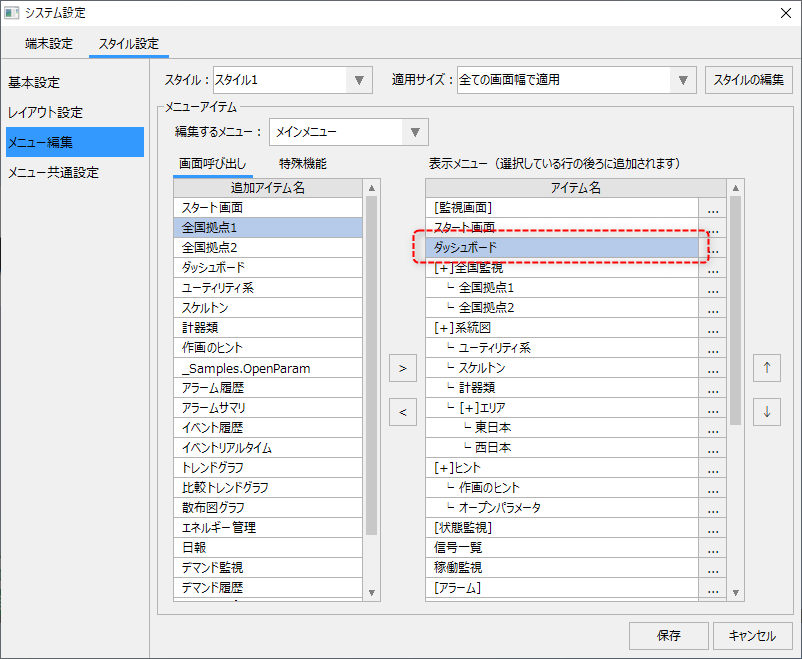
Task: Click the ellipsis button for 東日本 row
Action: (x=712, y=428)
